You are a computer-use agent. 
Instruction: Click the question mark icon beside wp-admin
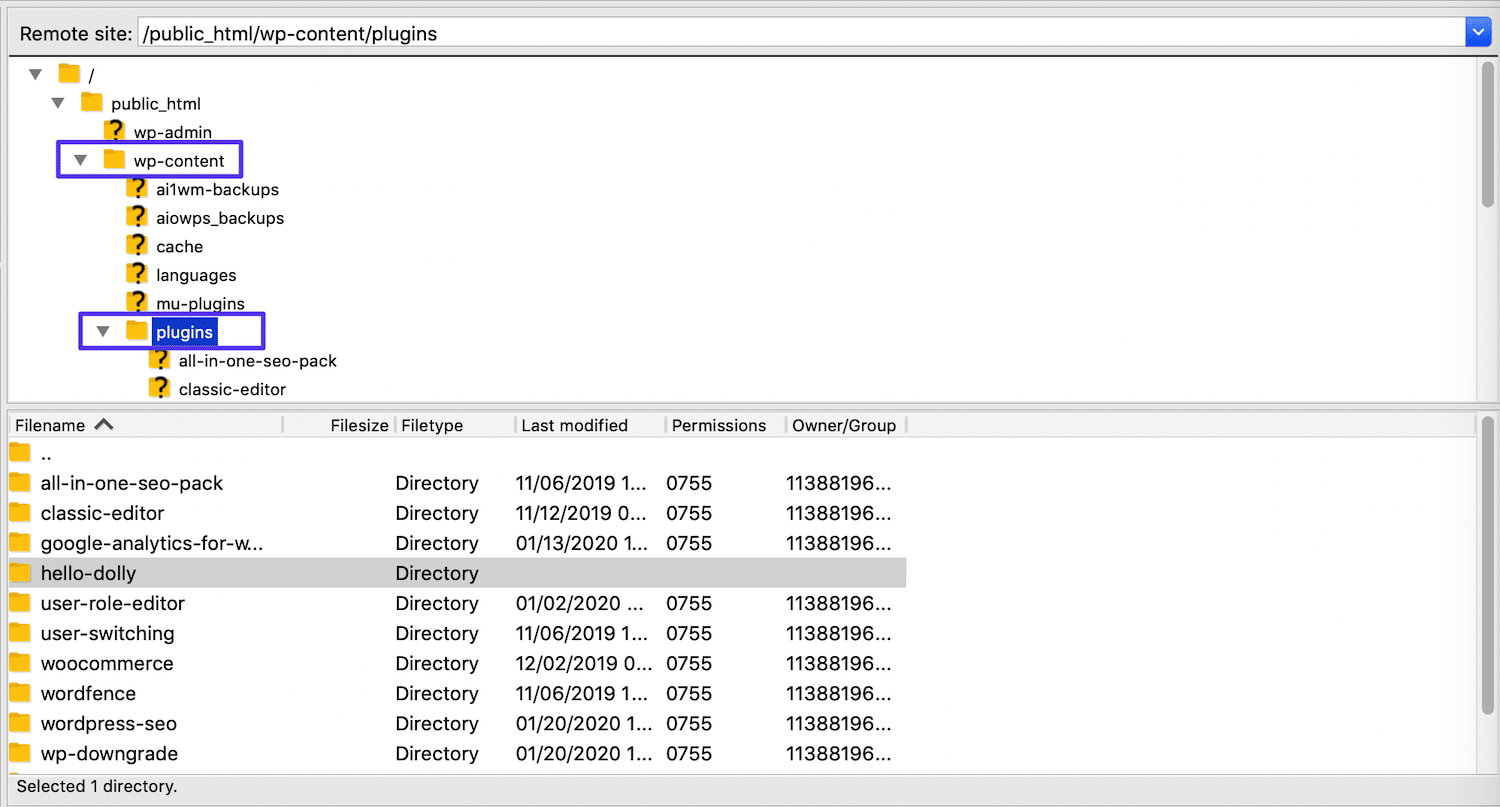(x=114, y=131)
